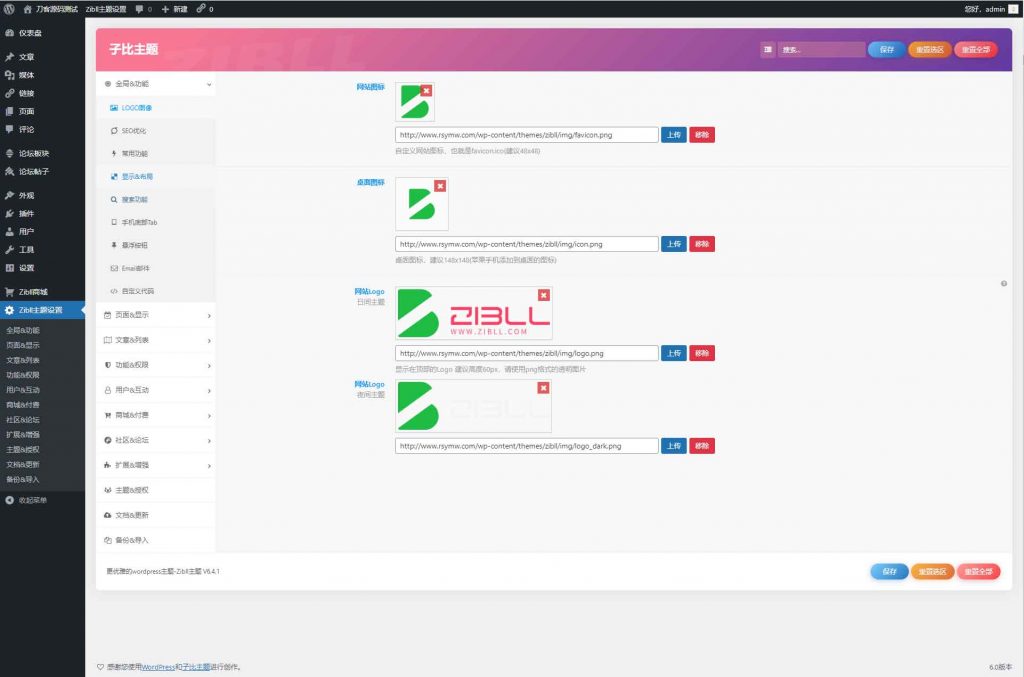Click 上传 button for the favicon URL
The width and height of the screenshot is (1024, 677).
click(x=674, y=135)
